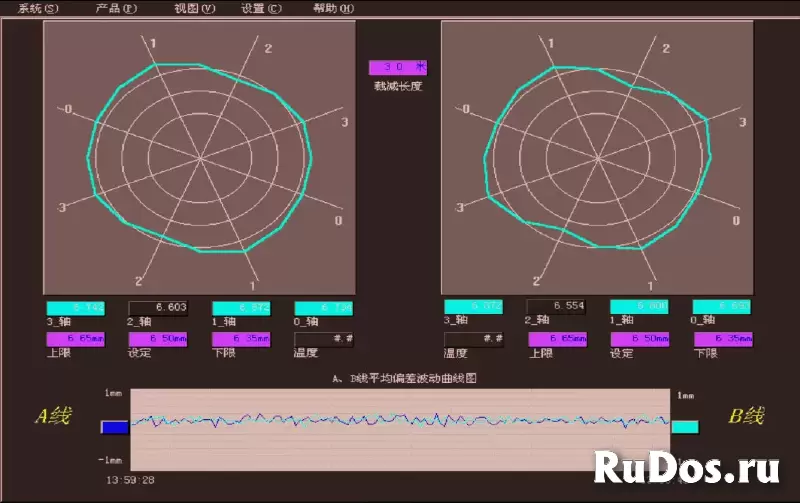Click left panel's 温度 value box
Screen dimensions: 800x503
click(325, 339)
